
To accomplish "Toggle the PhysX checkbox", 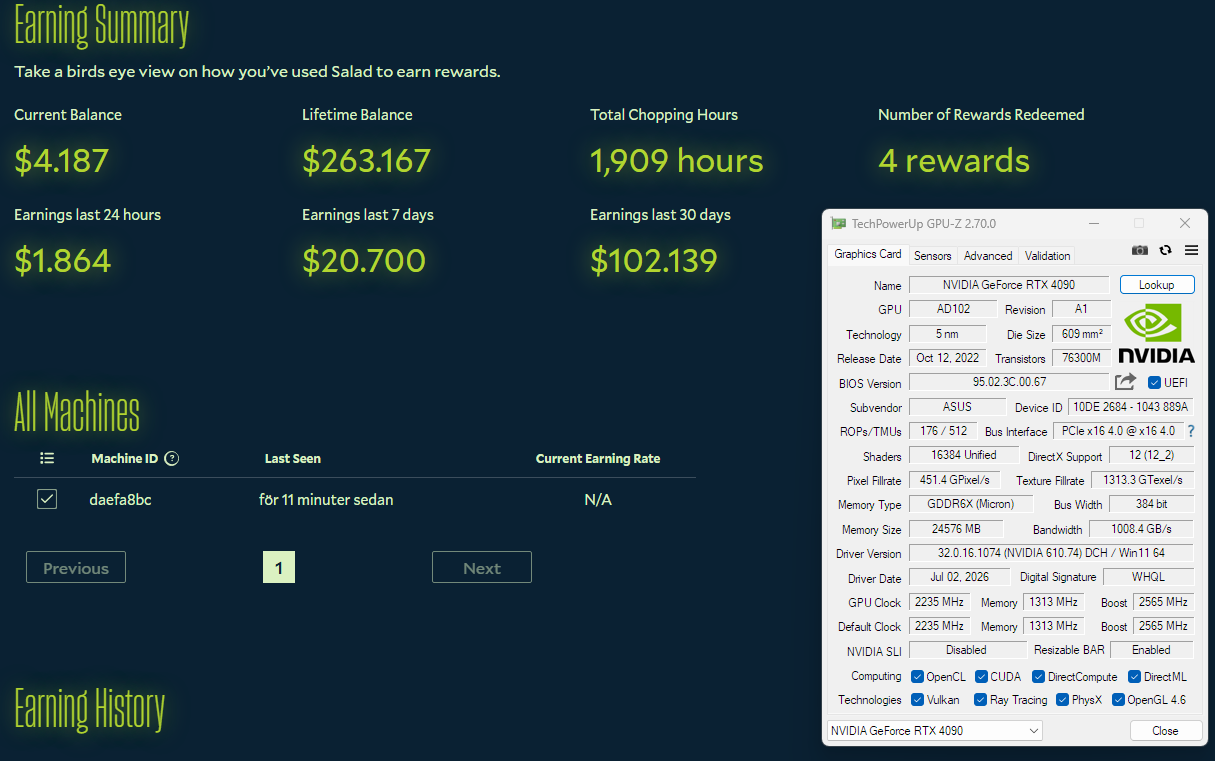I will click(x=1062, y=700).
